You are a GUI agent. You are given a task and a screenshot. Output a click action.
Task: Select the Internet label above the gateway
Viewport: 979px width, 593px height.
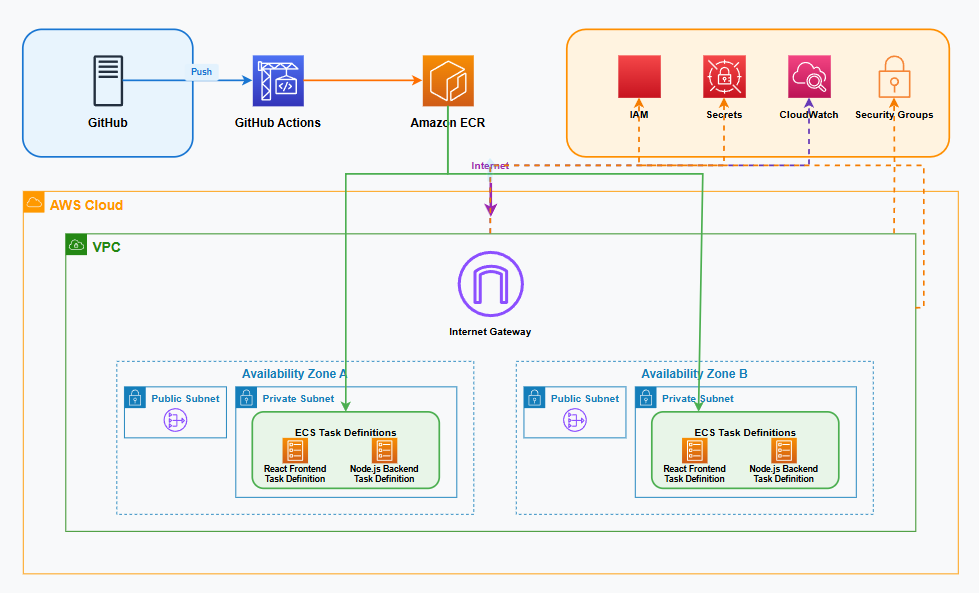tap(490, 165)
